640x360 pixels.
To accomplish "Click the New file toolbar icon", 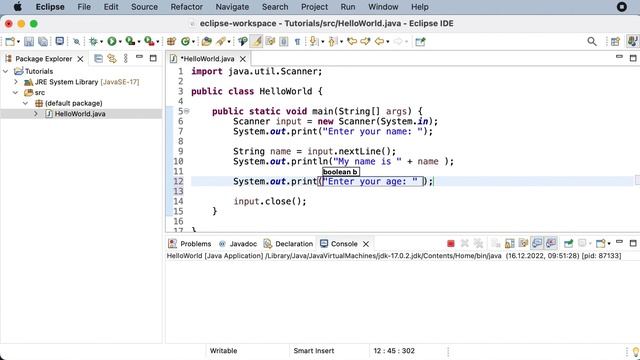I will pyautogui.click(x=10, y=42).
